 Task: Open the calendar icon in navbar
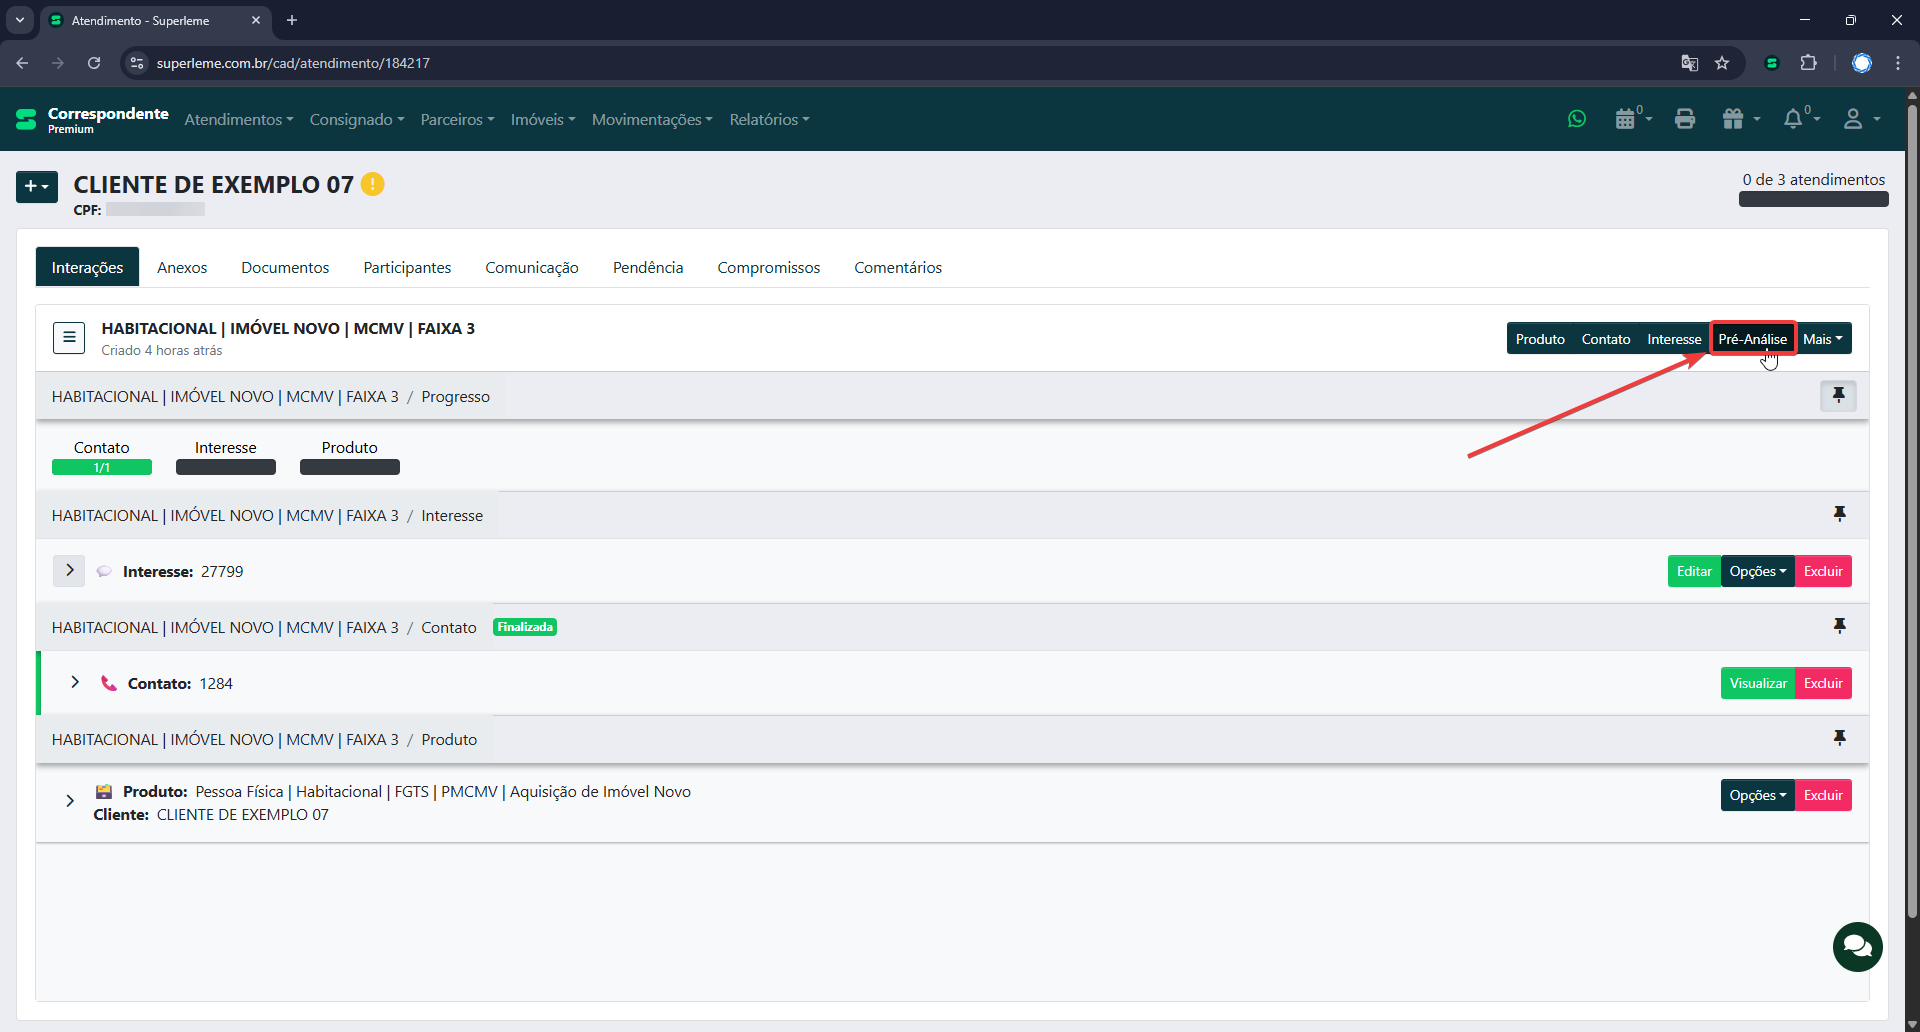coord(1626,119)
